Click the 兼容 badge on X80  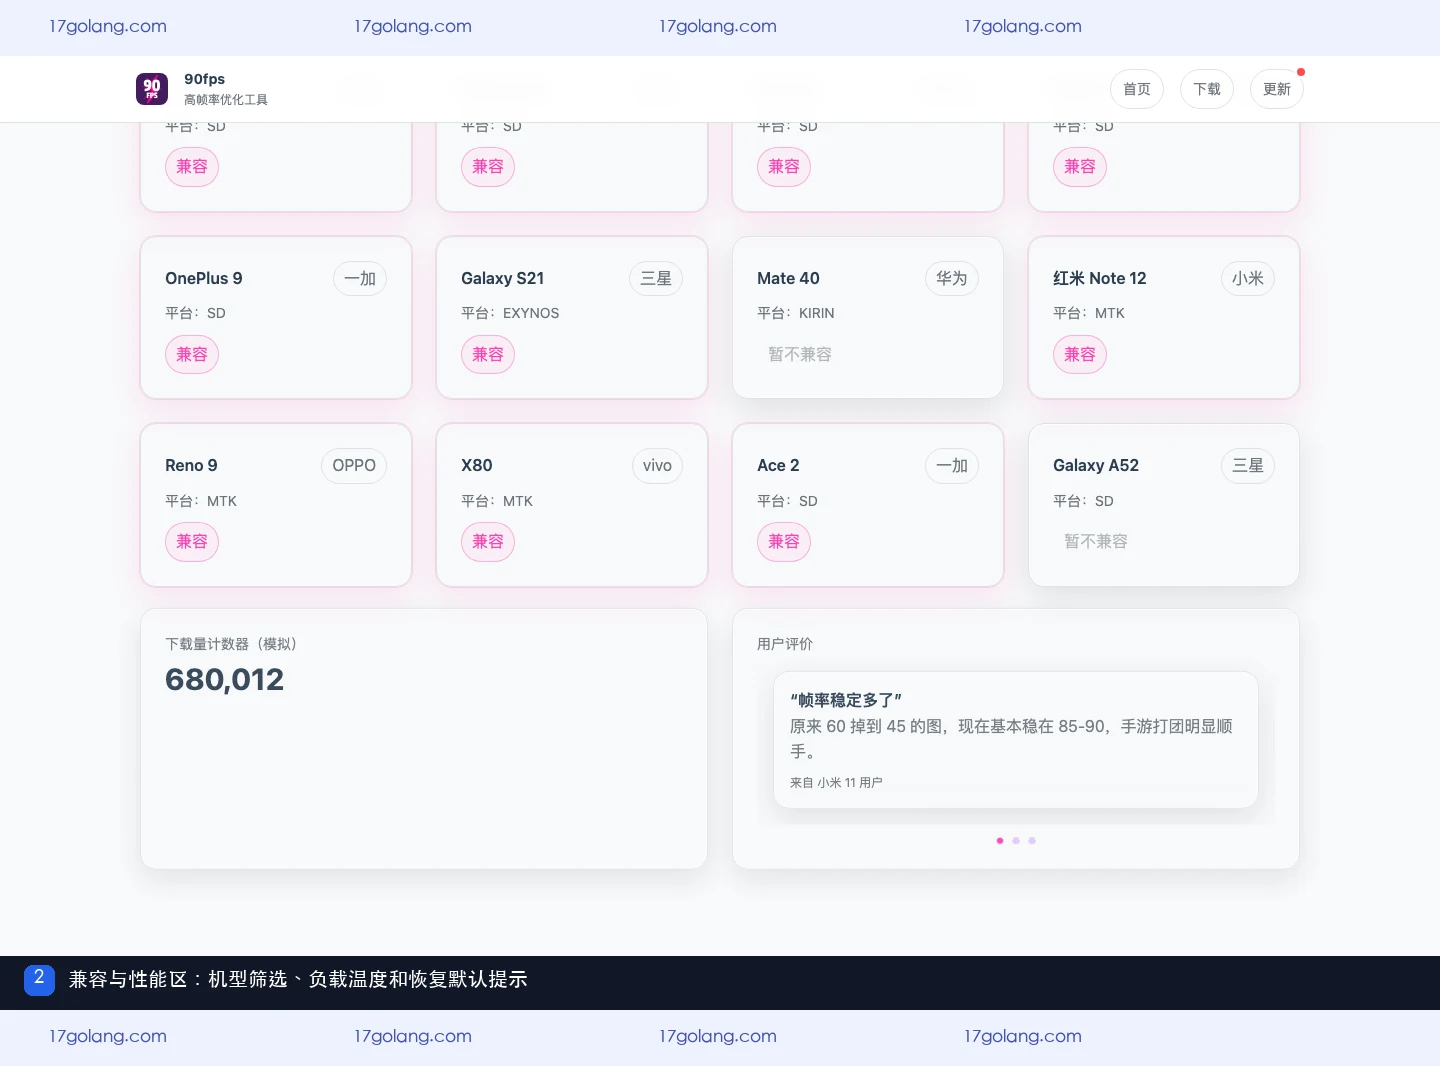click(488, 541)
